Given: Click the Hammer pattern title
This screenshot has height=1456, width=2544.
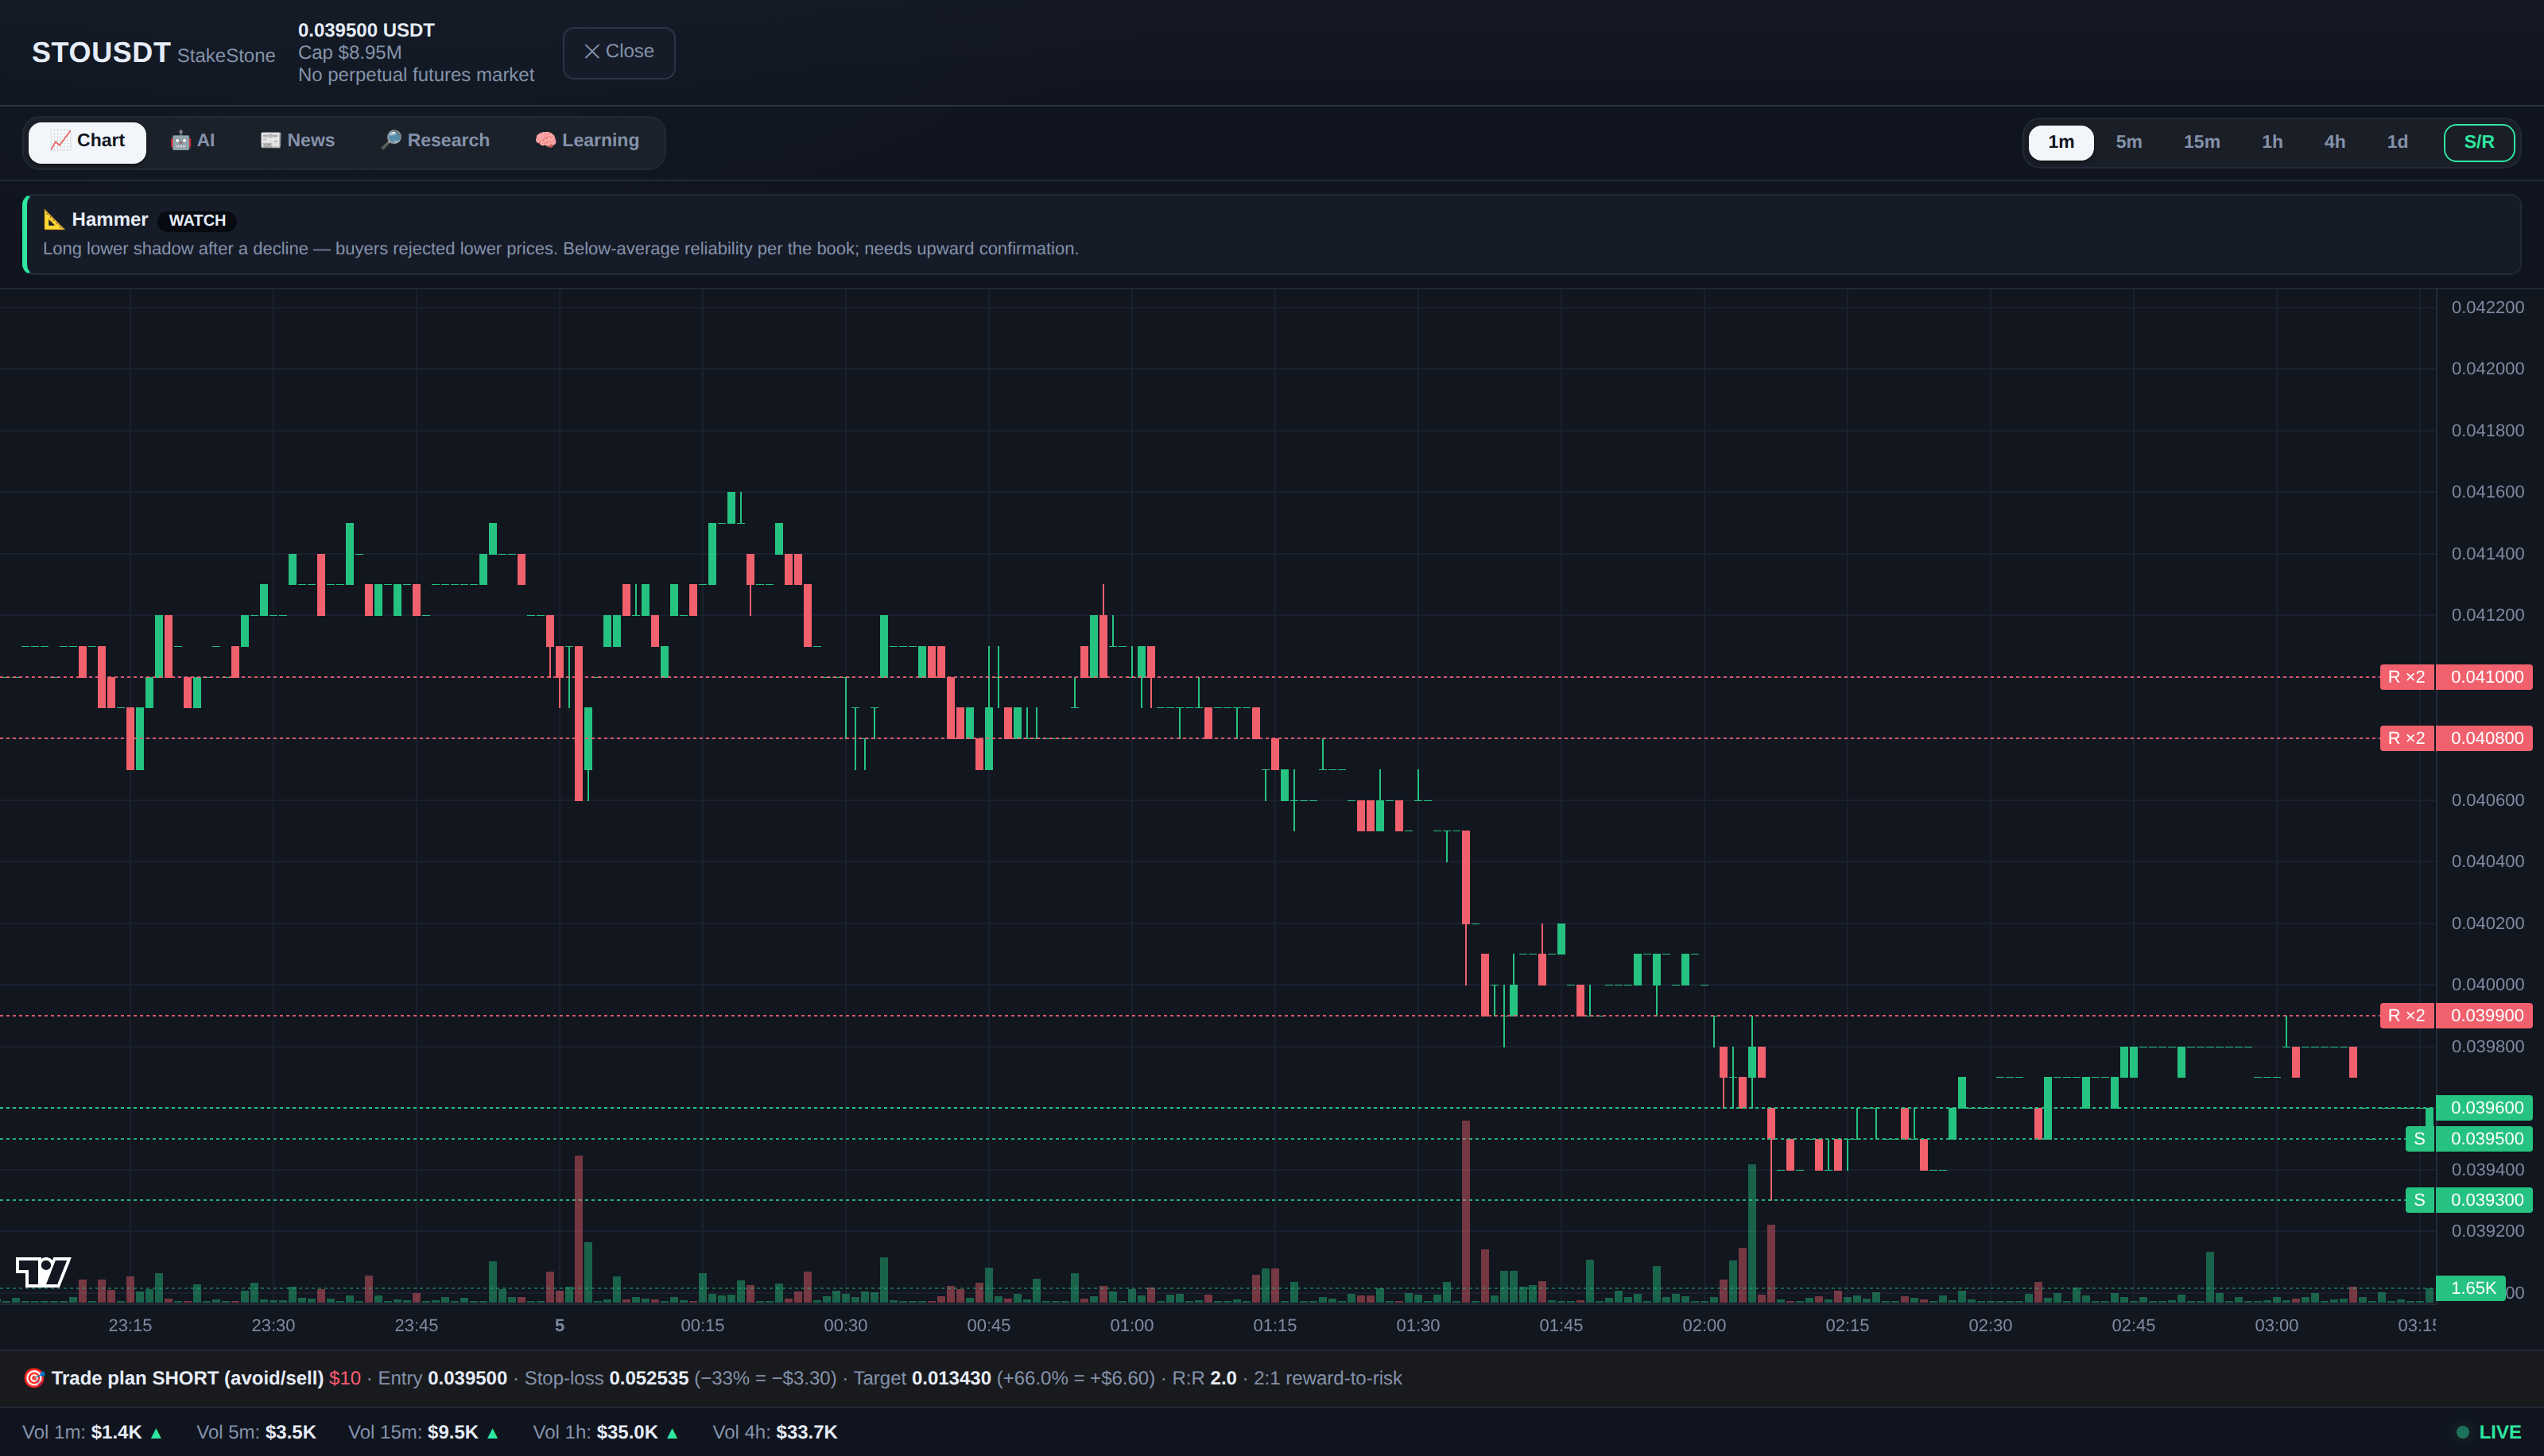Looking at the screenshot, I should 110,220.
